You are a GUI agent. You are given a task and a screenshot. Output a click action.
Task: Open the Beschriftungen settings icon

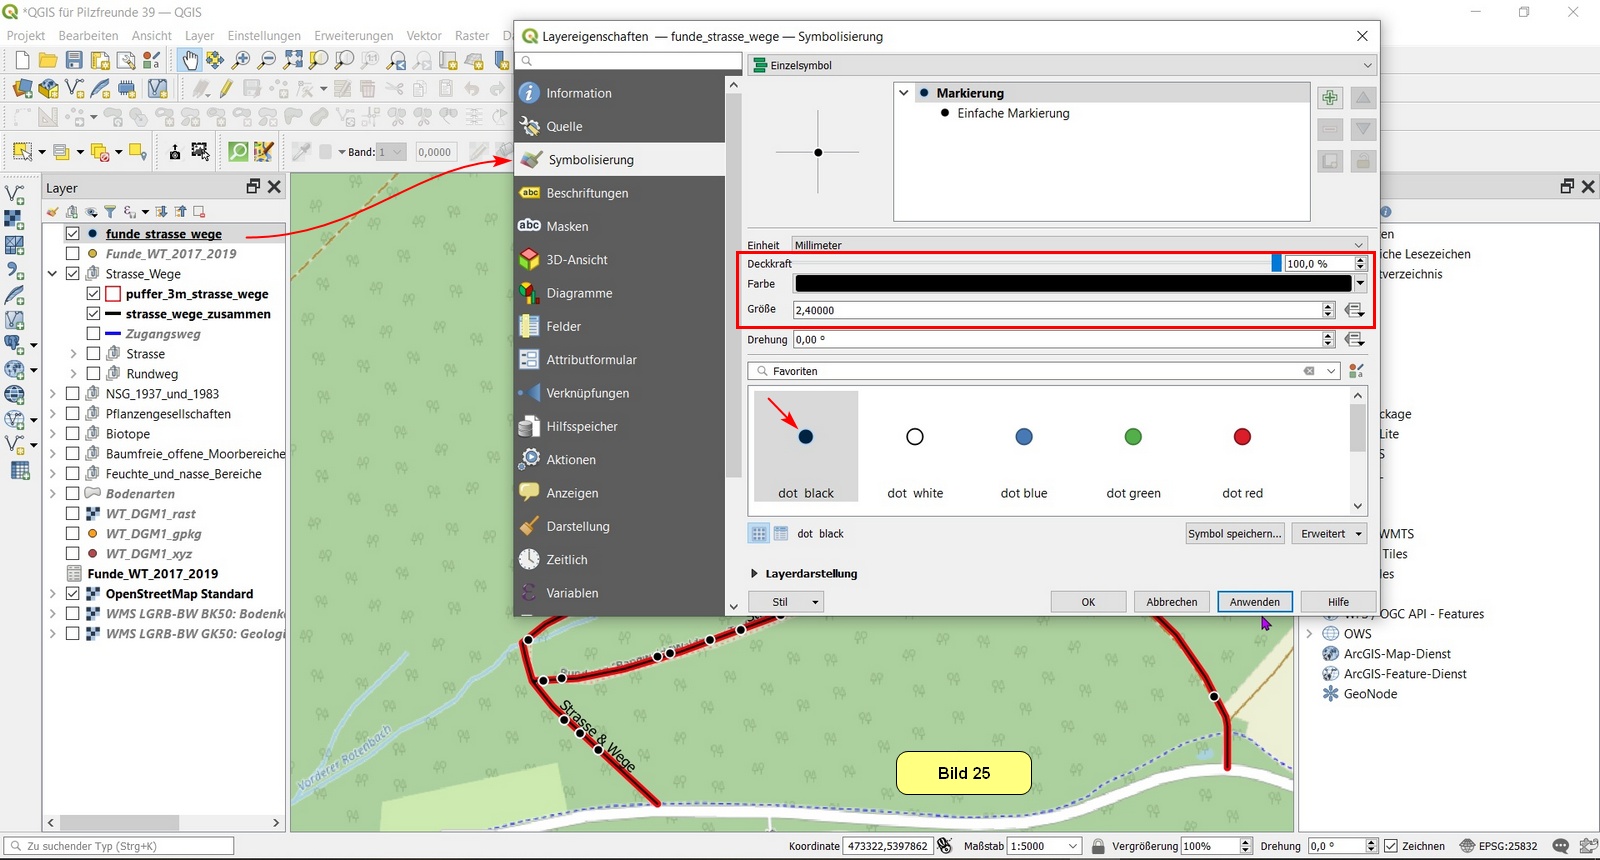pyautogui.click(x=529, y=193)
